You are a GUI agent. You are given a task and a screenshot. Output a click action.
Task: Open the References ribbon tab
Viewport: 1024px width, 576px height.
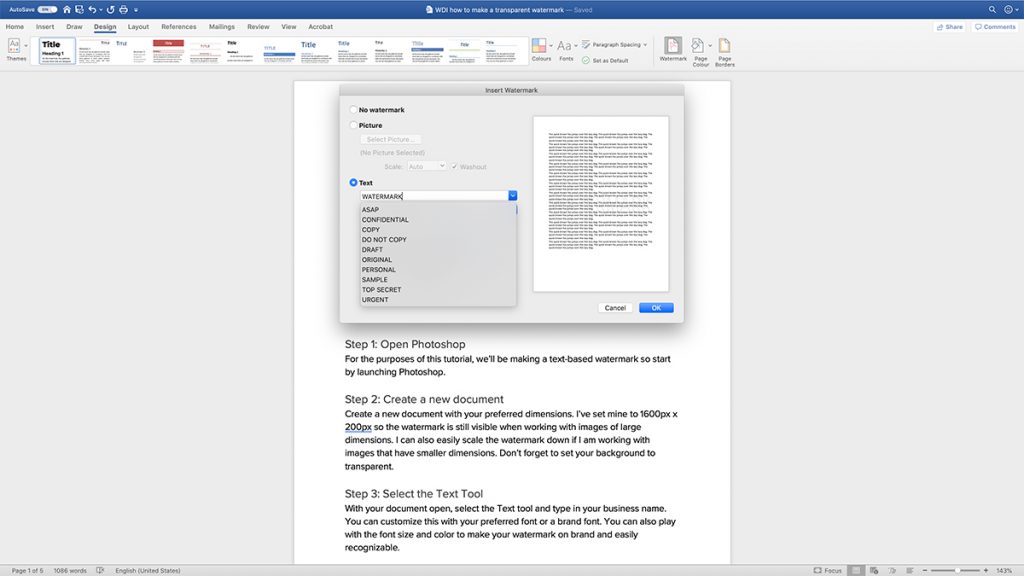pos(179,27)
